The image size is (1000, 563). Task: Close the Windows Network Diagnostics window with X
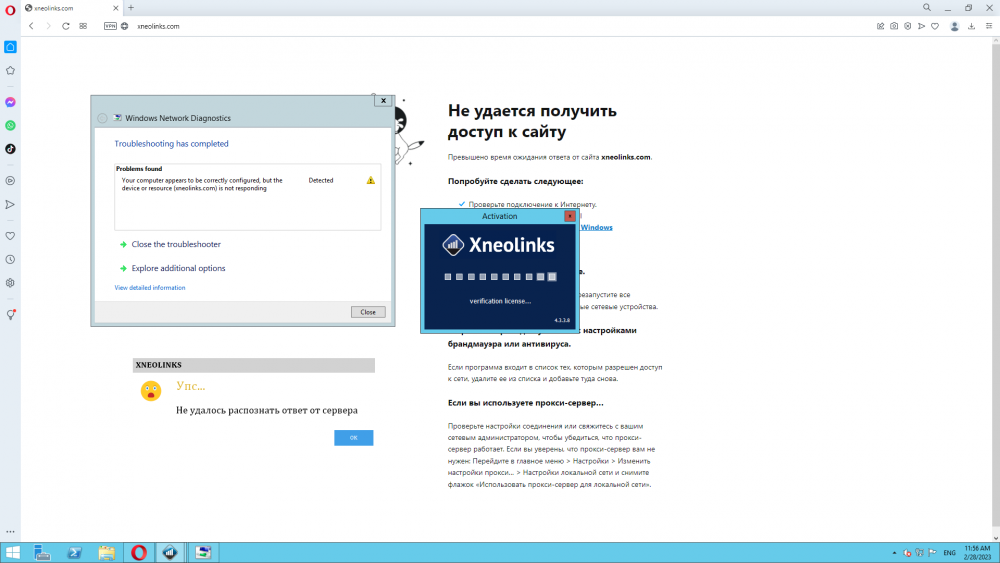tap(383, 101)
